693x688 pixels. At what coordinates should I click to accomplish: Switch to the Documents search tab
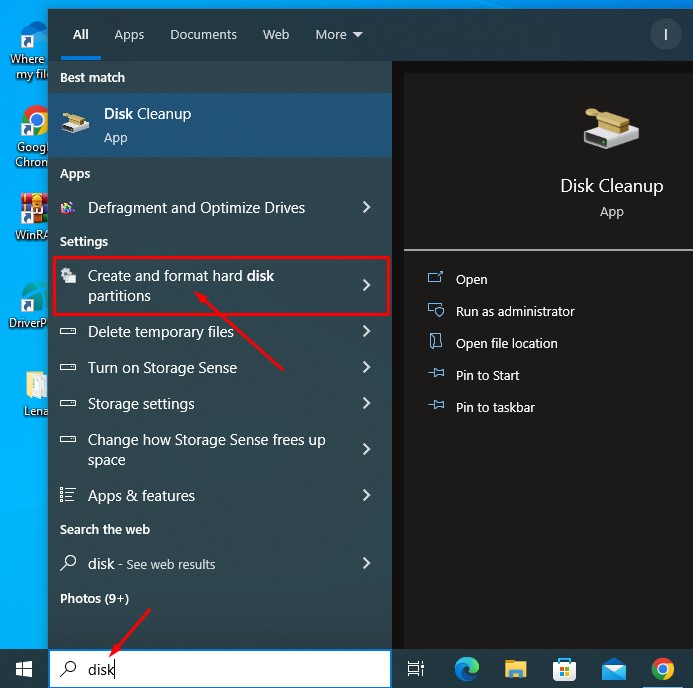203,34
